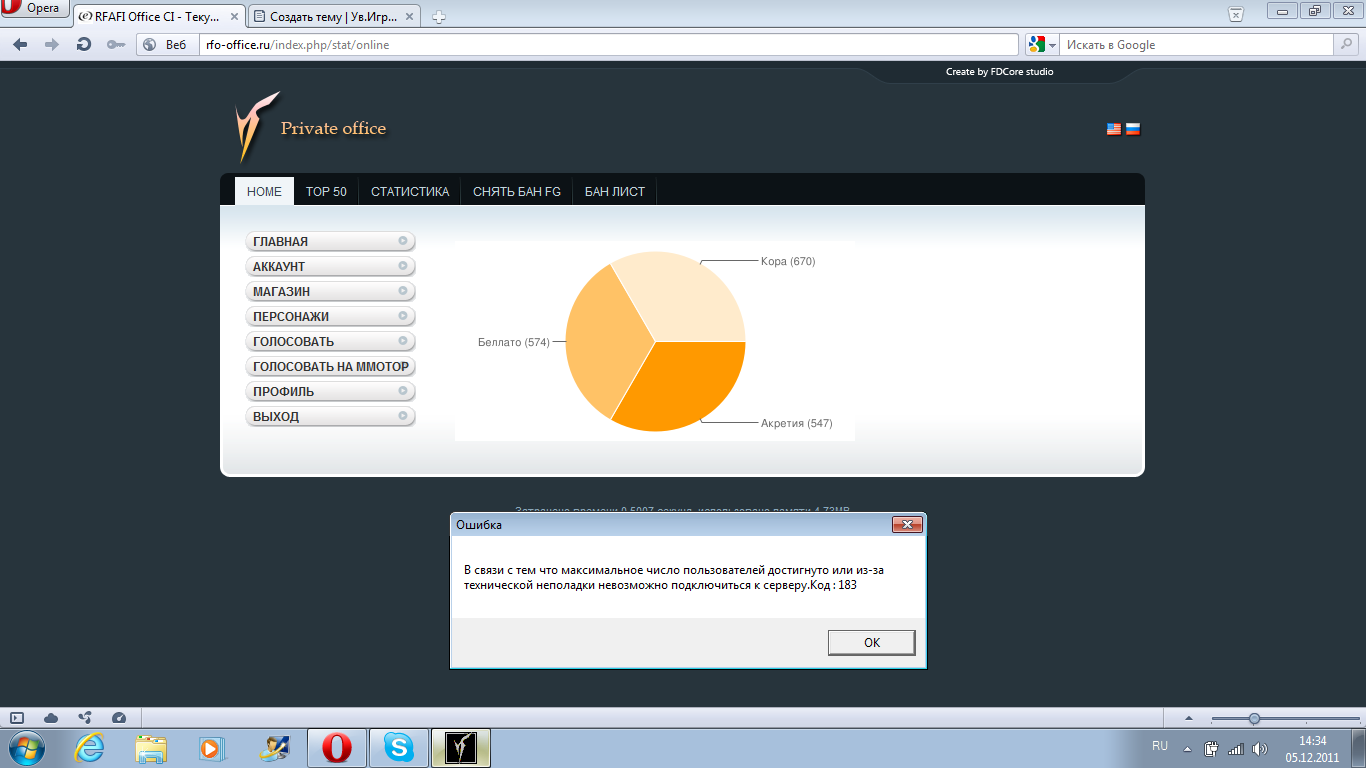Click the power plug tray icon
This screenshot has height=771, width=1366.
pos(1211,748)
